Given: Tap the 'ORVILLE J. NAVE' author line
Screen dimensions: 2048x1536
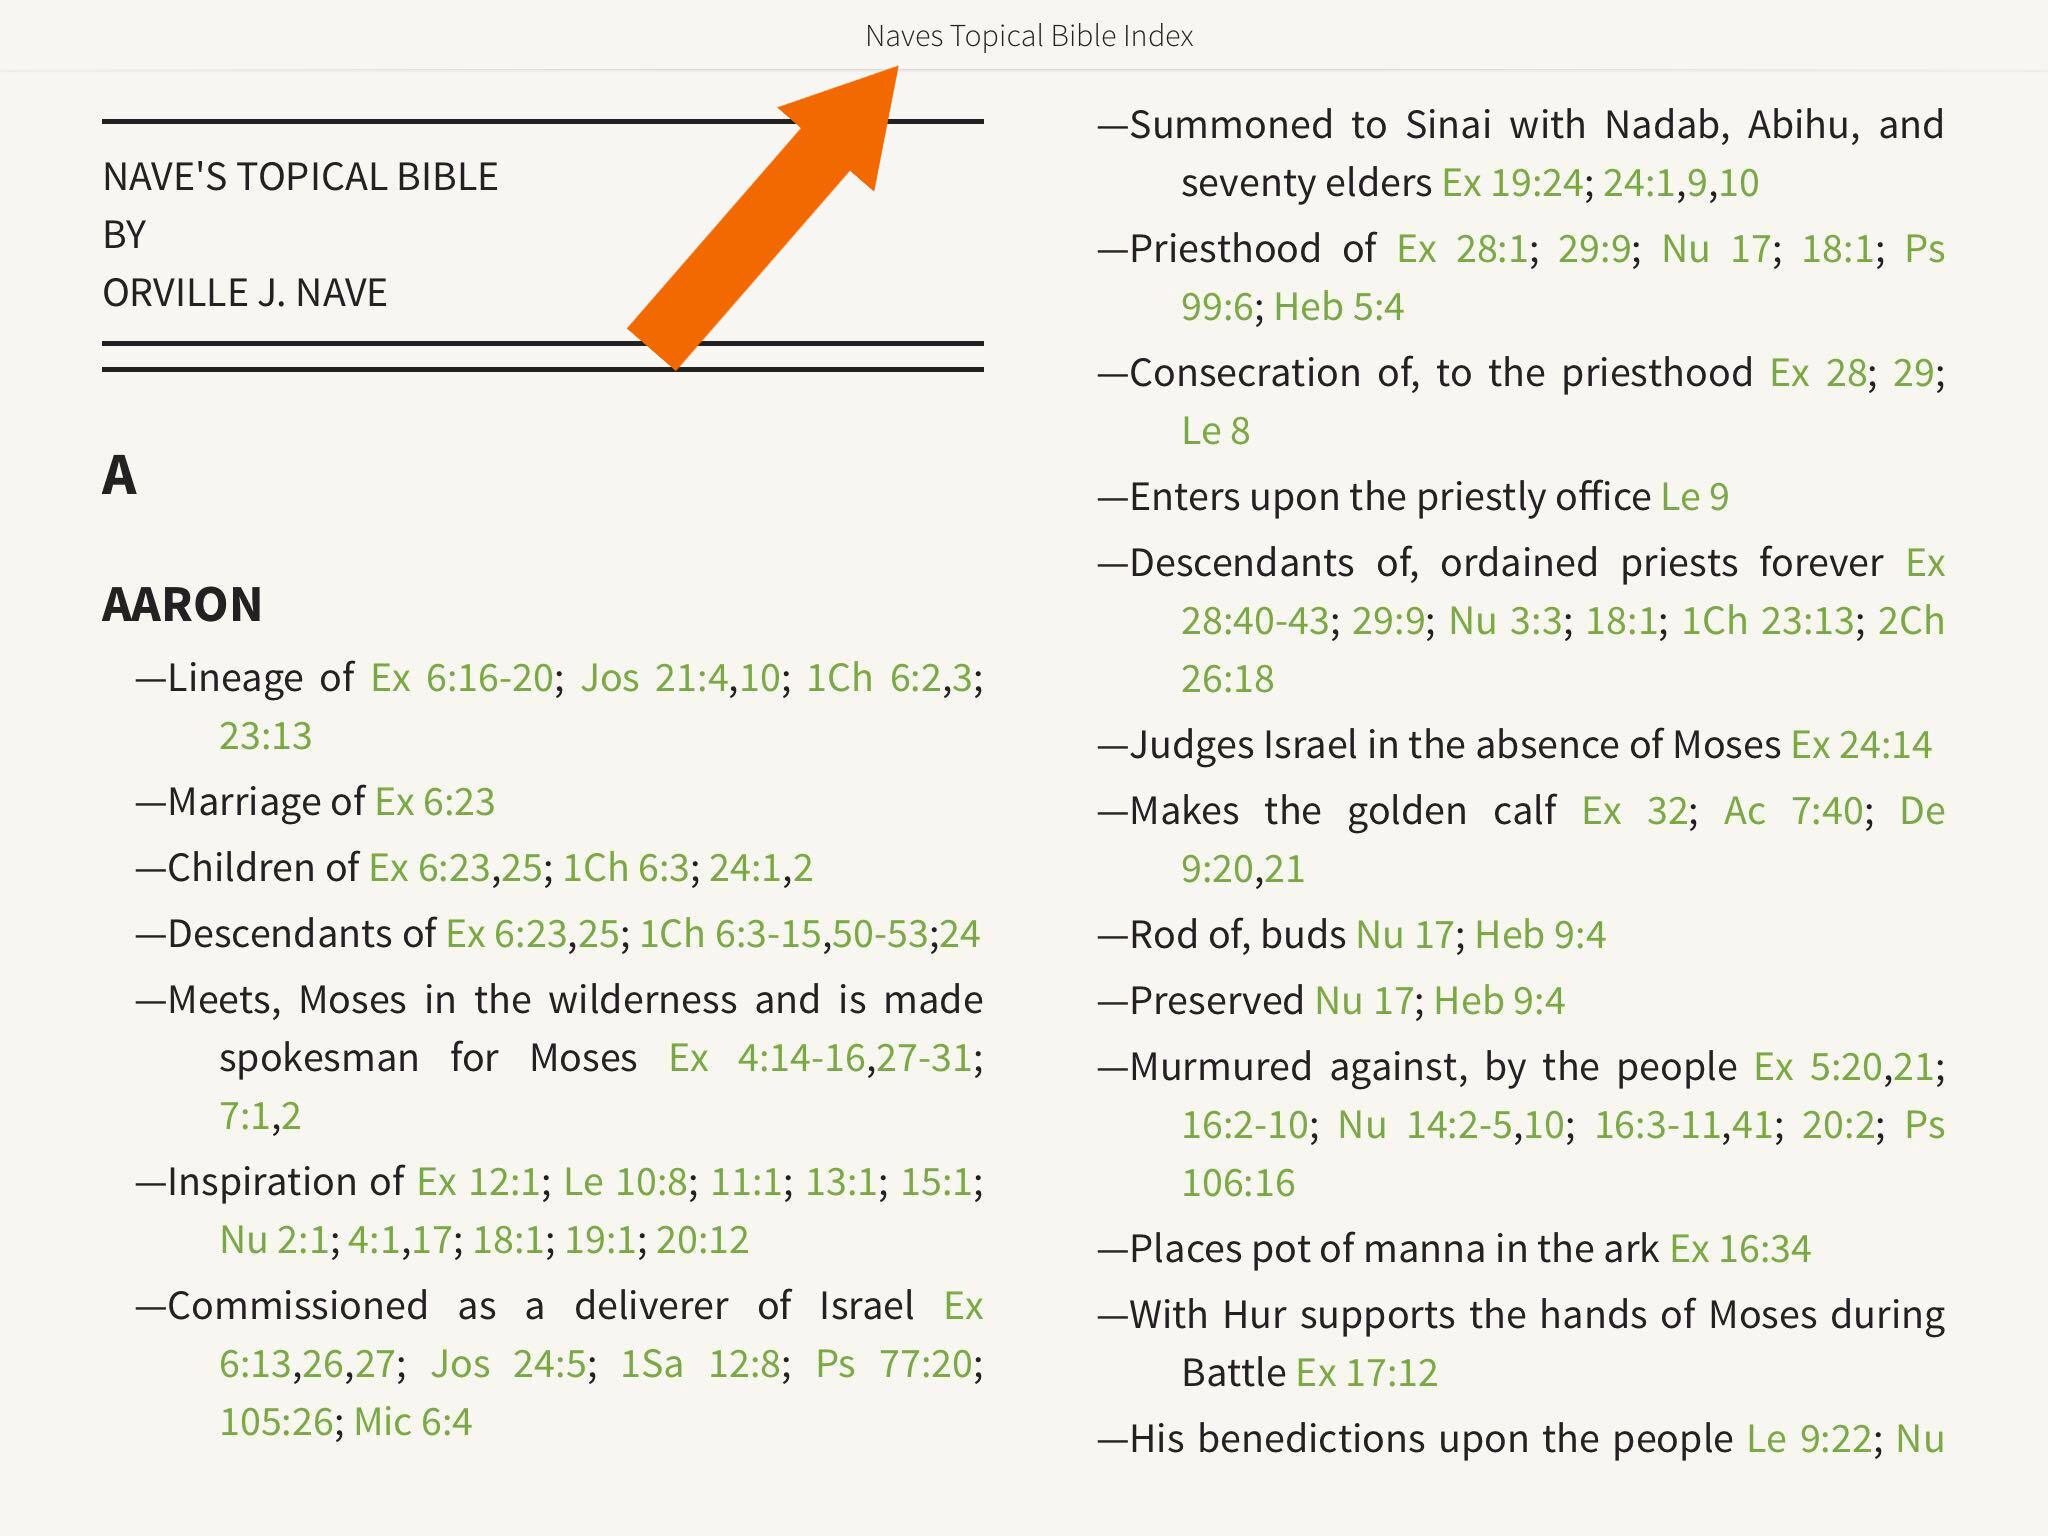Looking at the screenshot, I should point(245,293).
